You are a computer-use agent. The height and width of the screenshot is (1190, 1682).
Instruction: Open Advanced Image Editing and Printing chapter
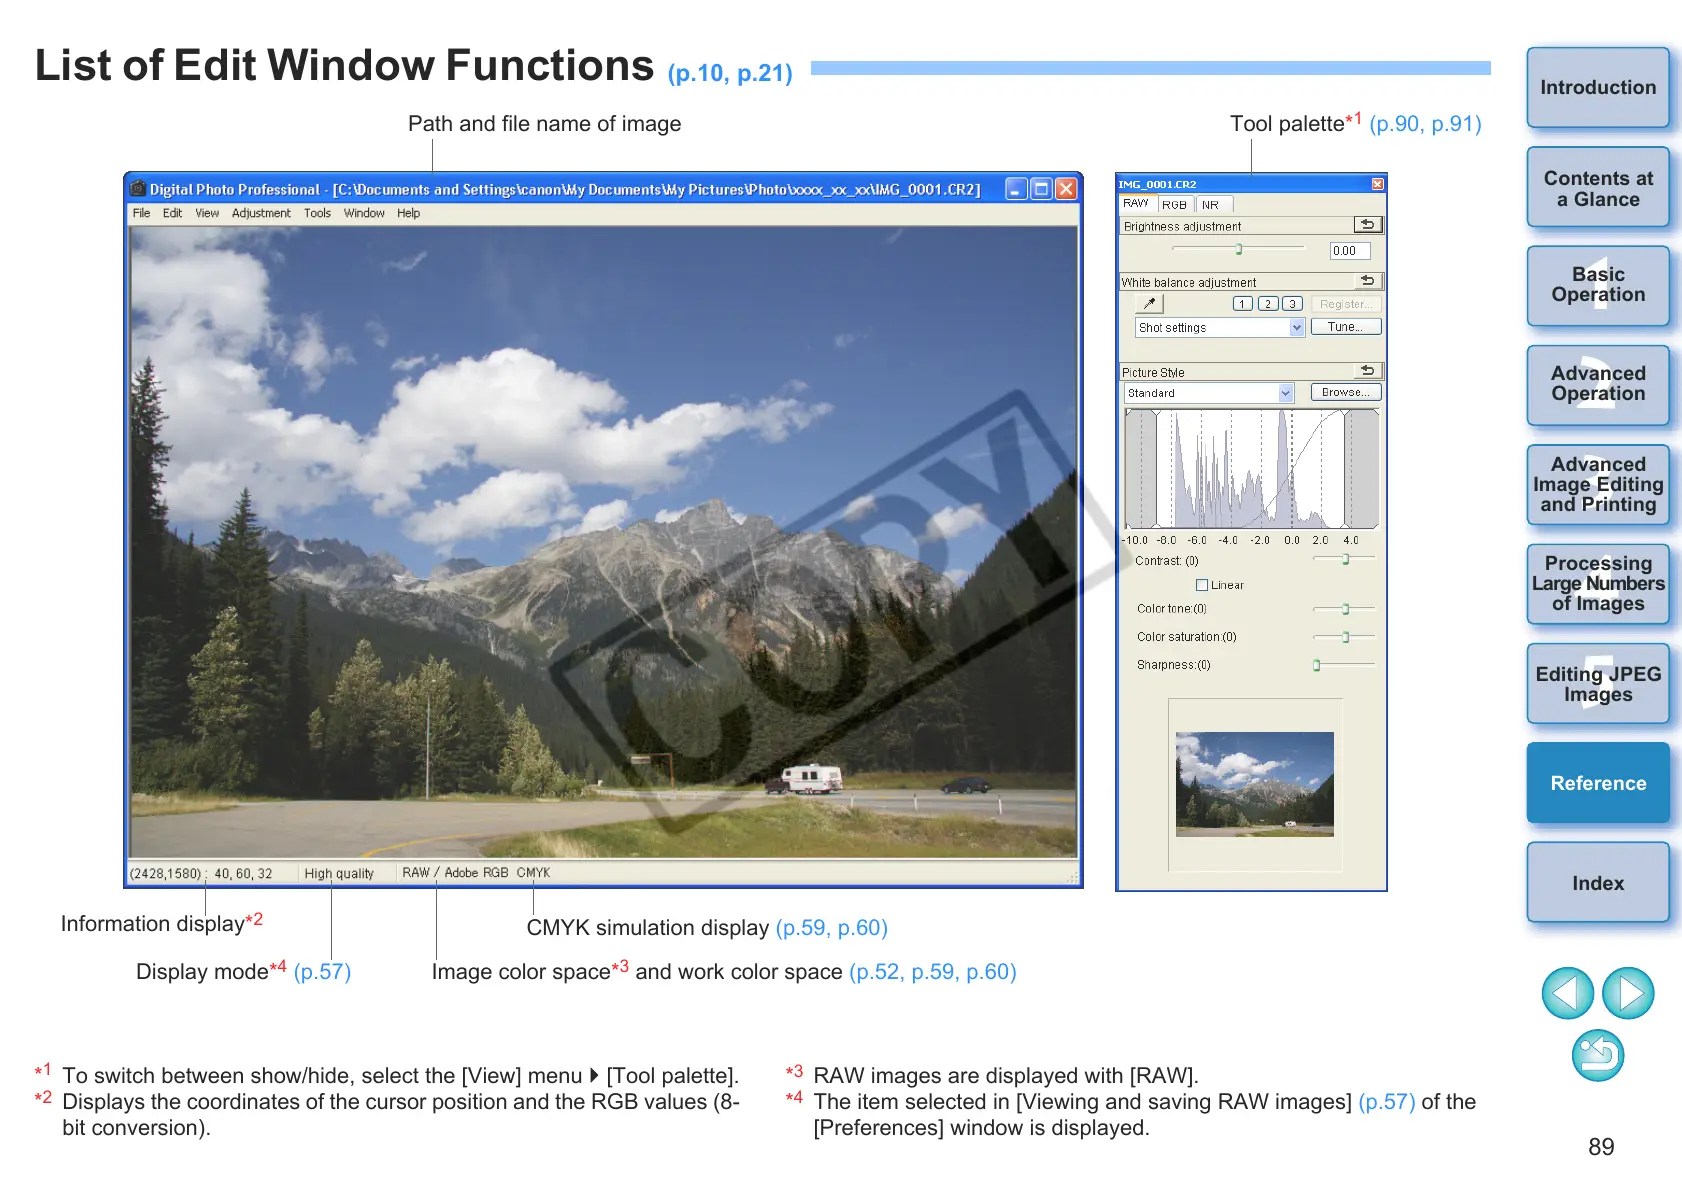(1598, 485)
